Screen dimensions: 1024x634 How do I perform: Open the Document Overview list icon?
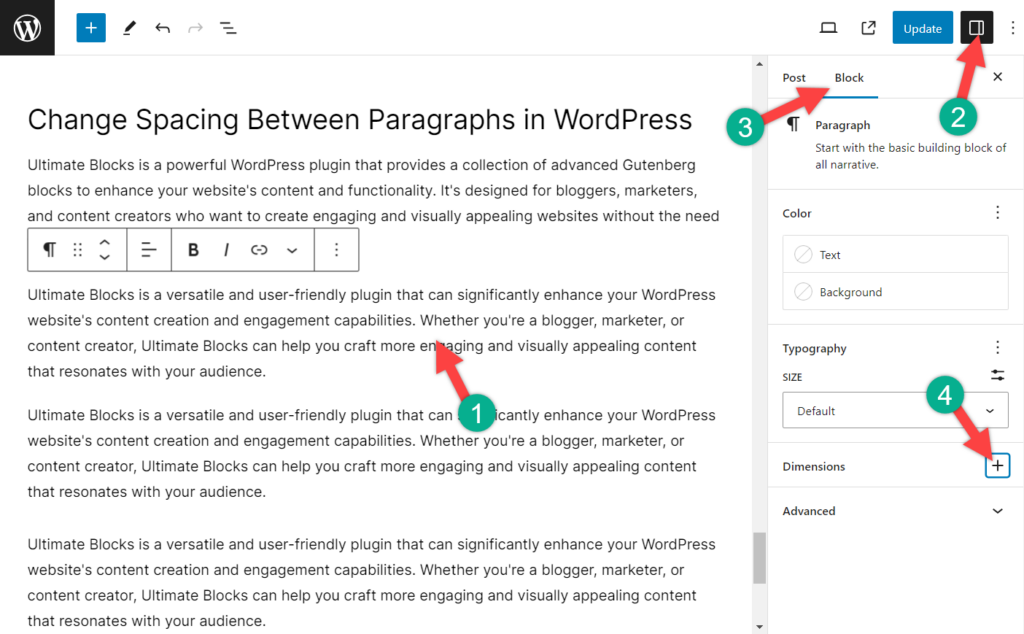[228, 28]
